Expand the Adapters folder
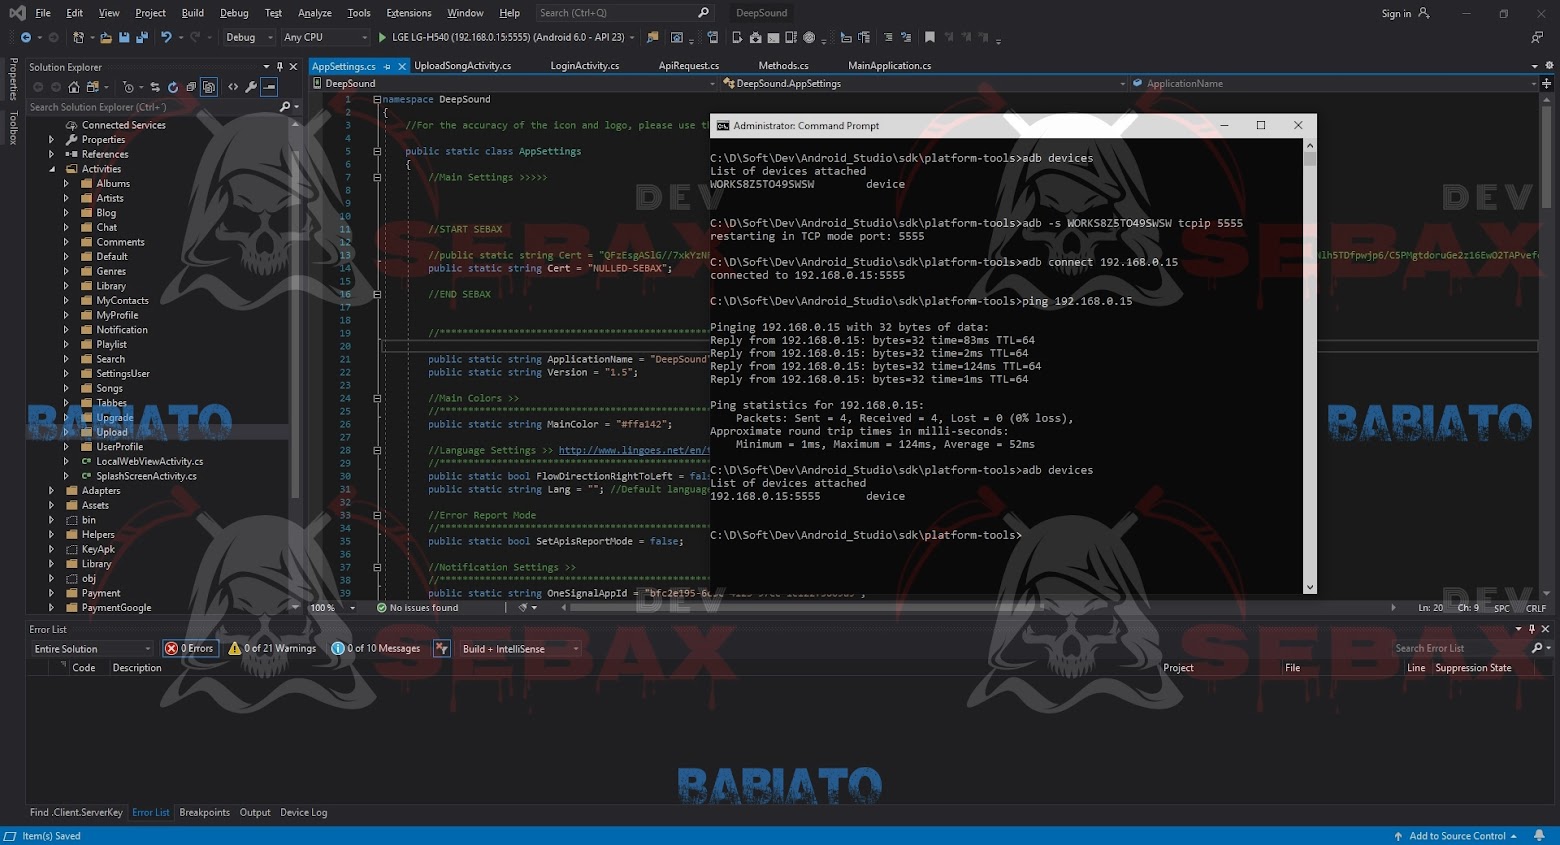 click(52, 491)
